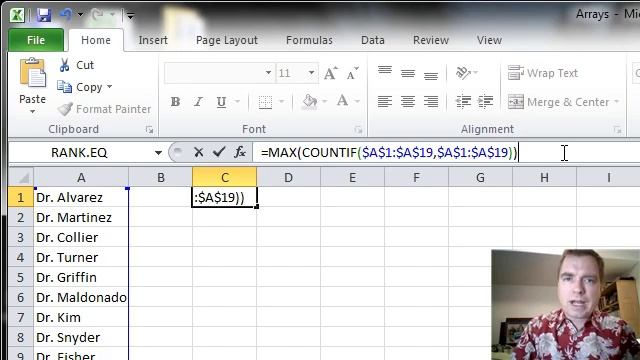The width and height of the screenshot is (640, 360).
Task: Select column H header
Action: pyautogui.click(x=544, y=178)
